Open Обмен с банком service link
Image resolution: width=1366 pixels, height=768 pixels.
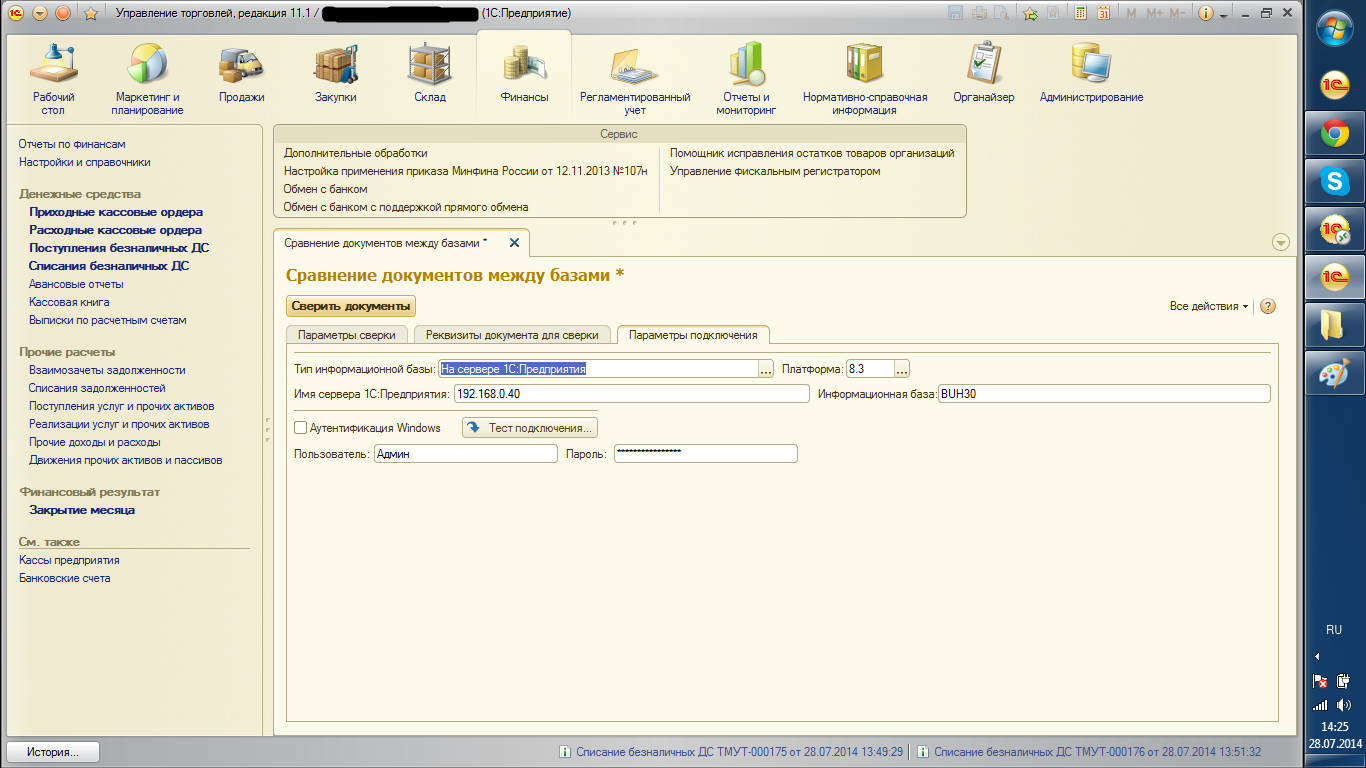click(325, 189)
